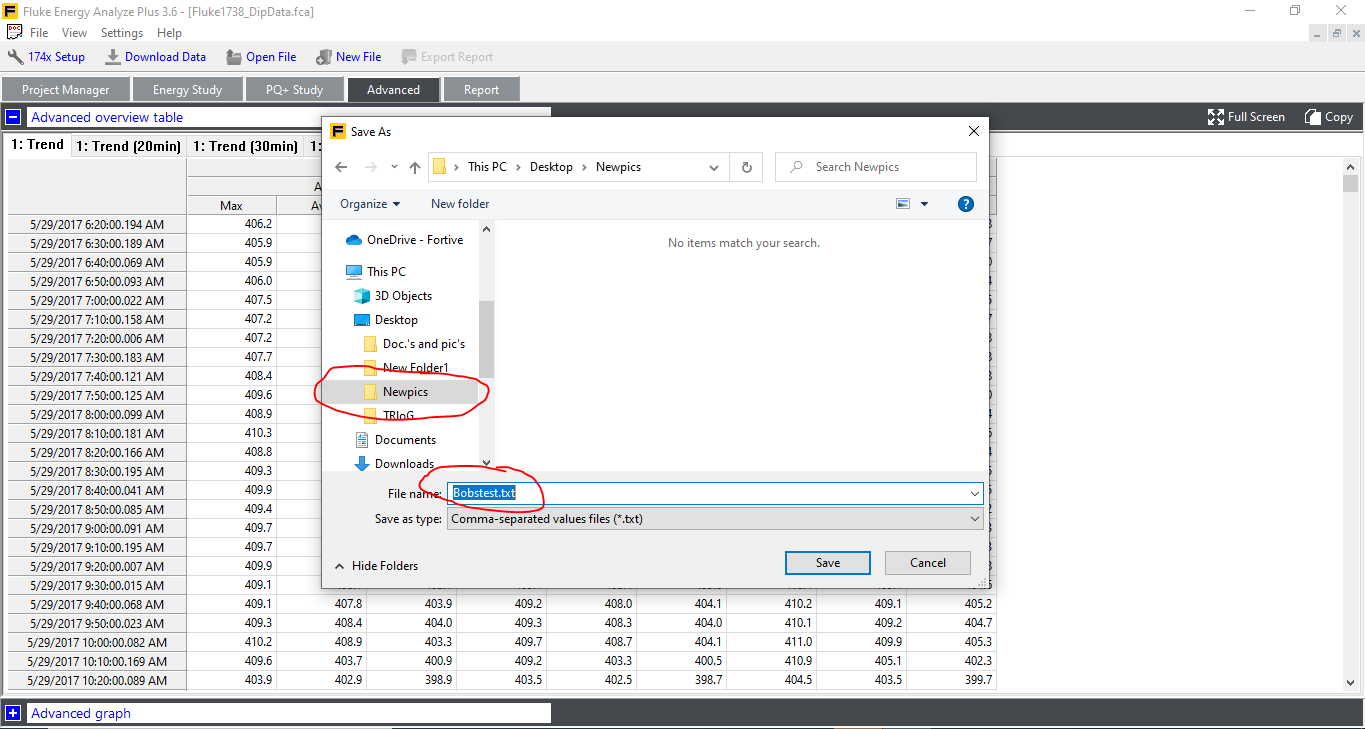Collapse the pane with Hide Folders

point(376,566)
